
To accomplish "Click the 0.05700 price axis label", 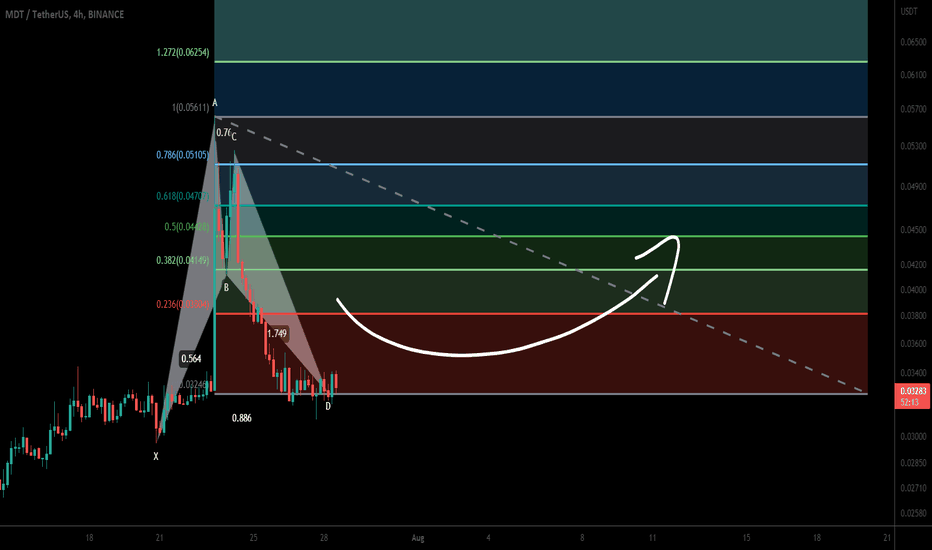I will [913, 109].
